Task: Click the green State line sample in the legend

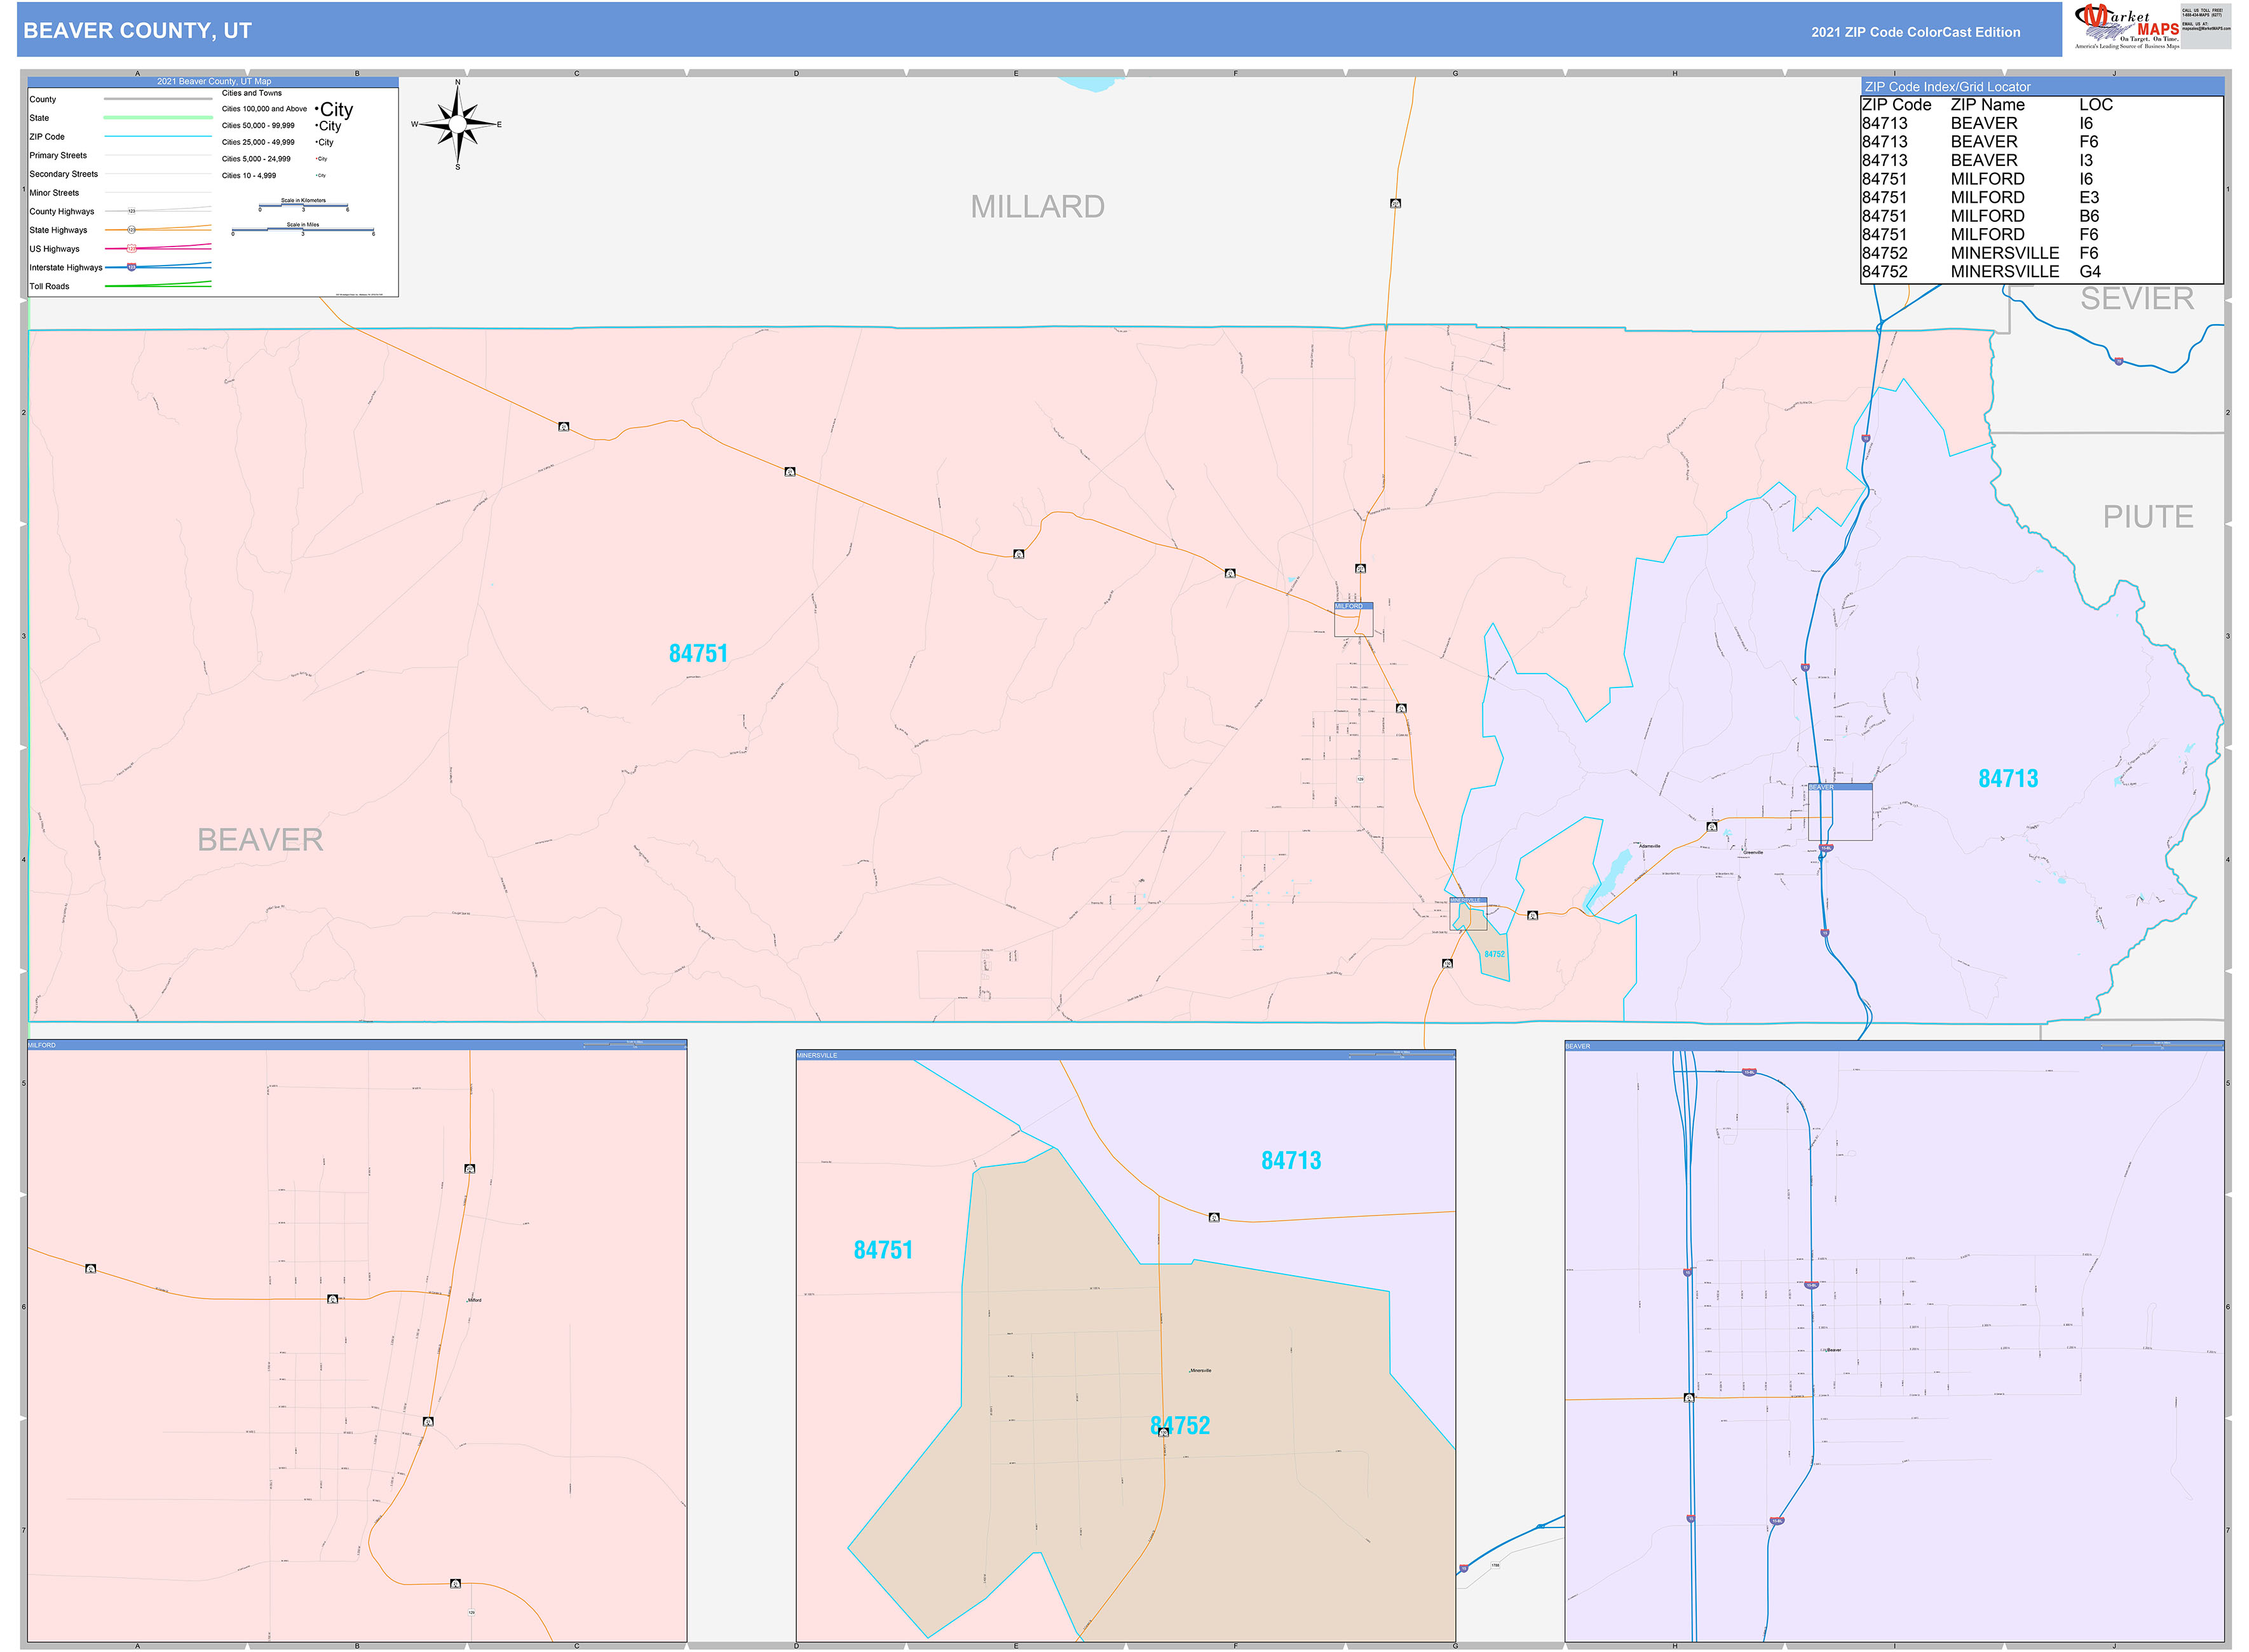Action: [158, 118]
